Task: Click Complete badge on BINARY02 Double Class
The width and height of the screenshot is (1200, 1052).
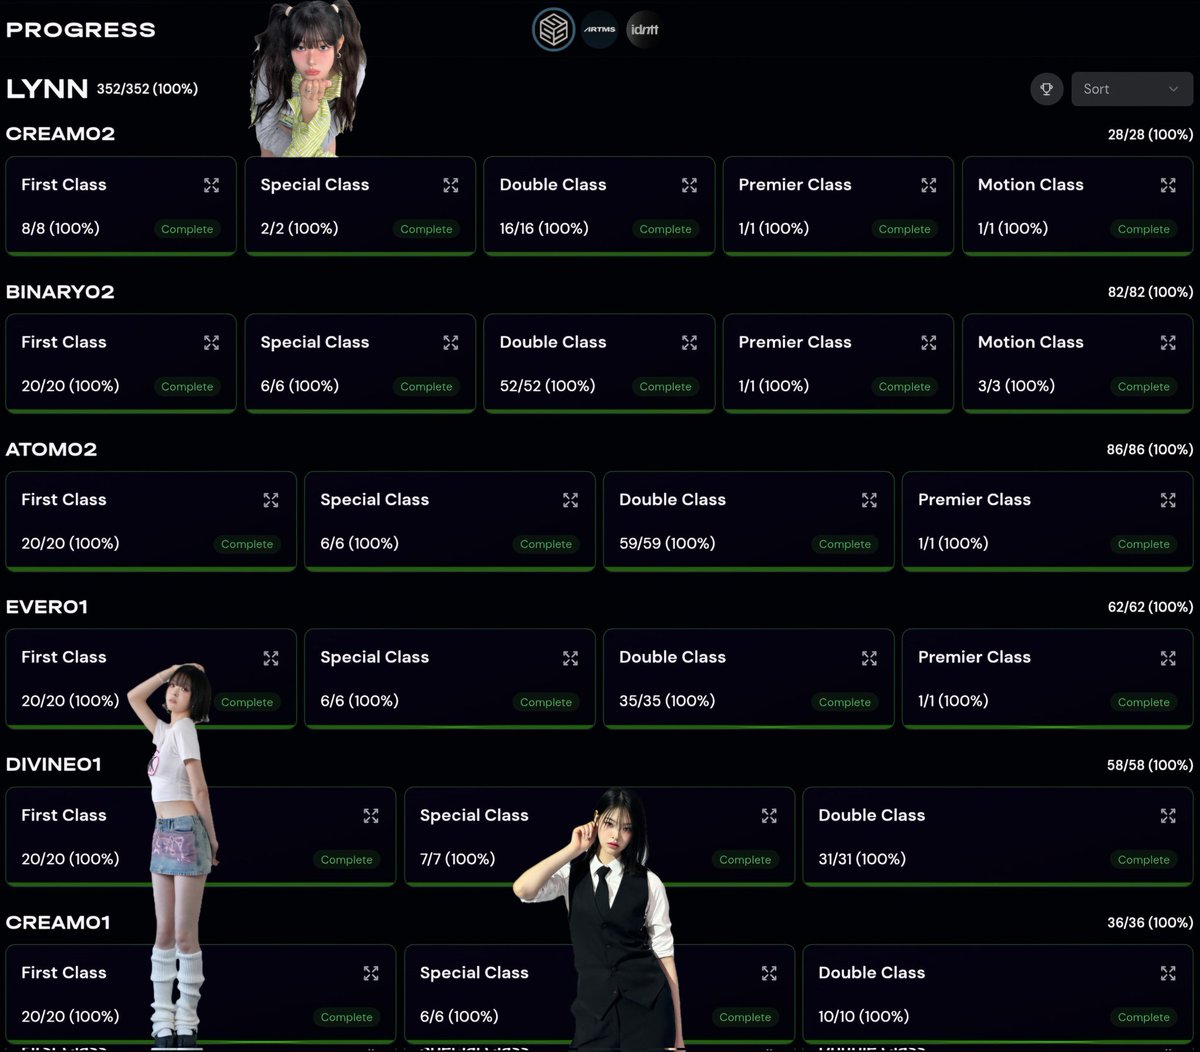Action: [665, 387]
